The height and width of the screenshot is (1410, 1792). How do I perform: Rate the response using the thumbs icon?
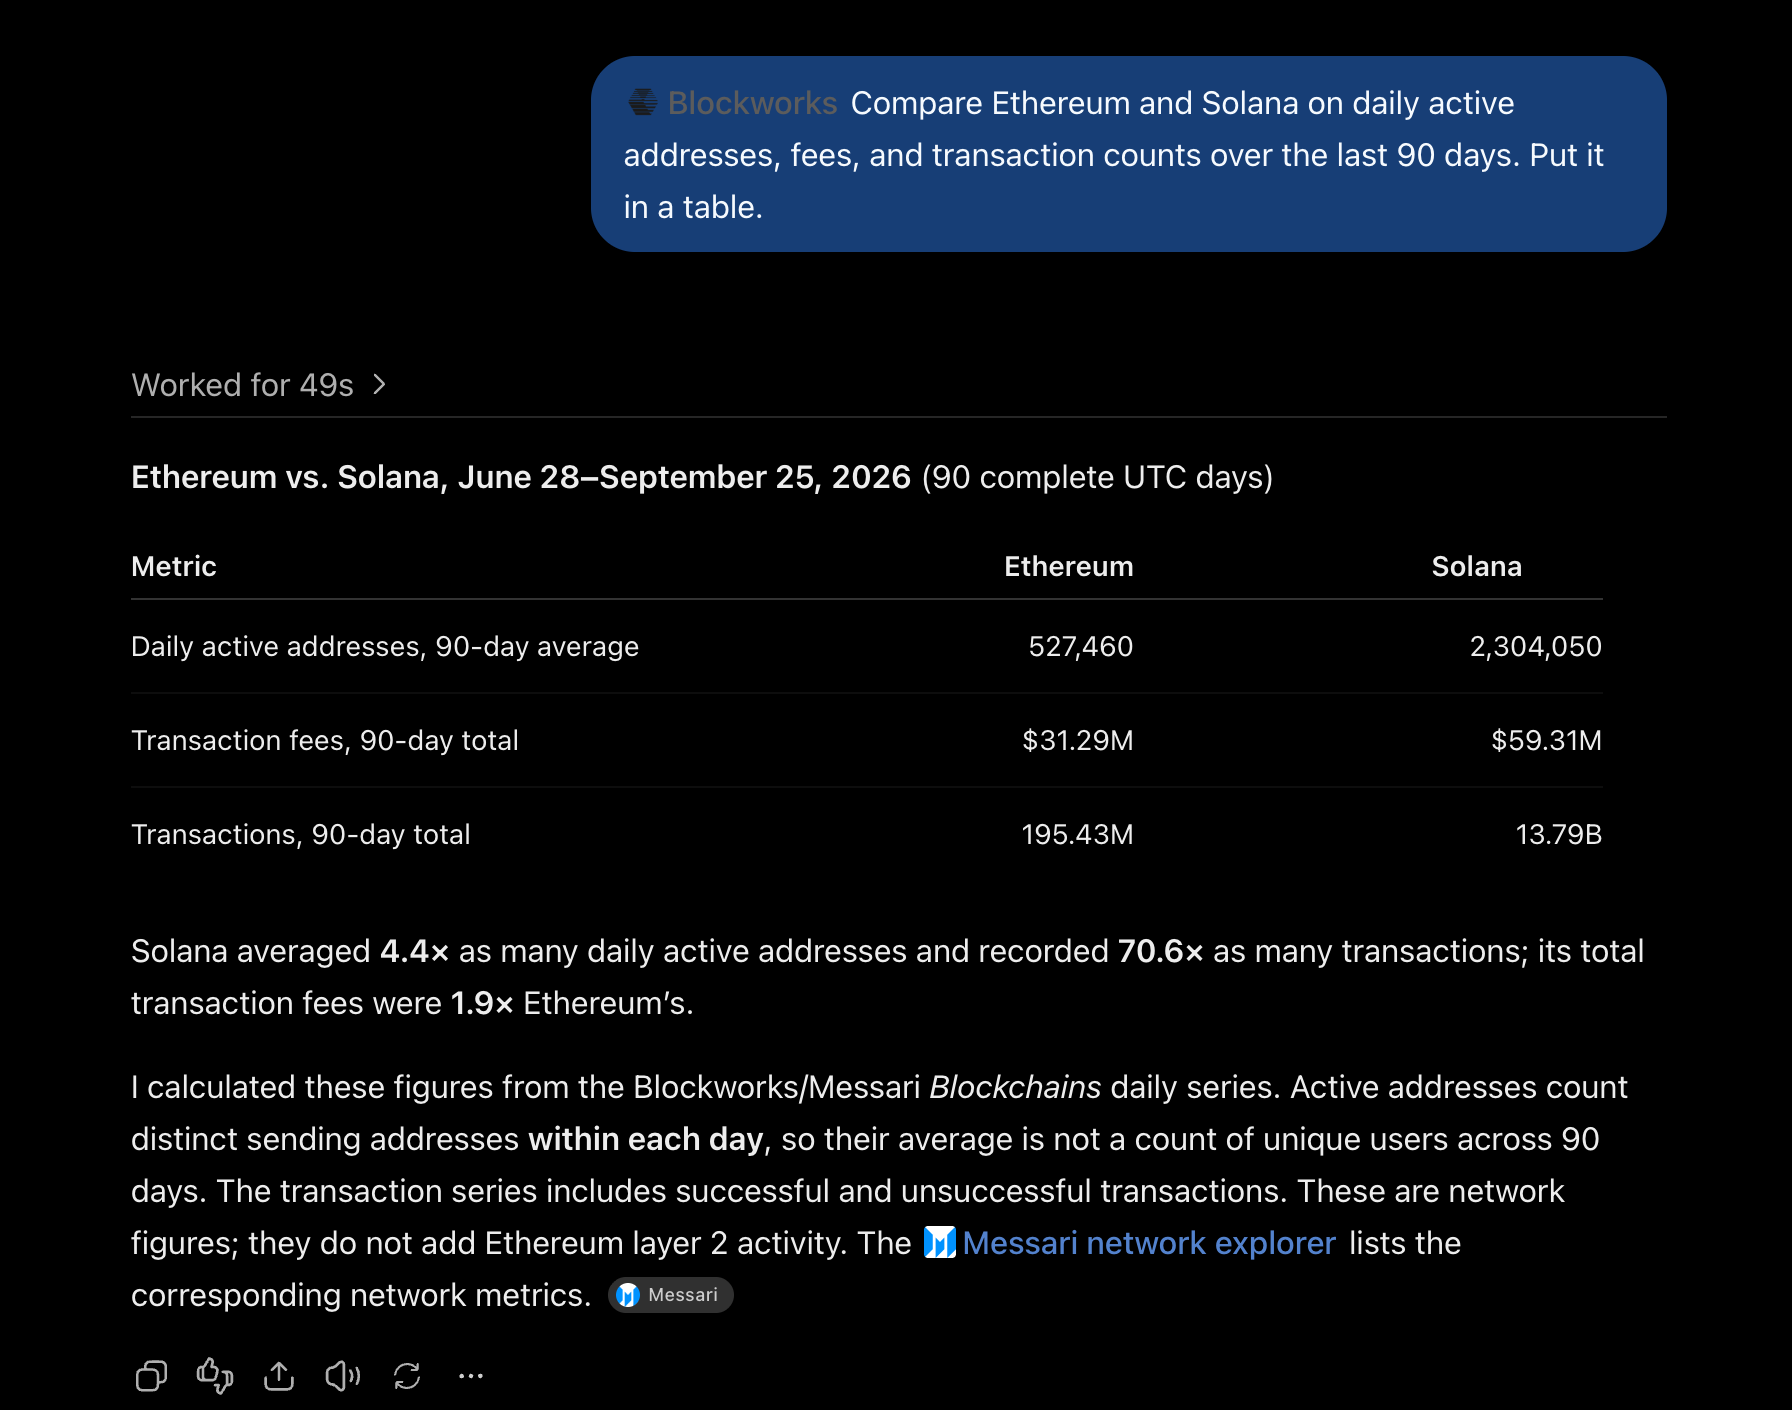click(x=215, y=1376)
